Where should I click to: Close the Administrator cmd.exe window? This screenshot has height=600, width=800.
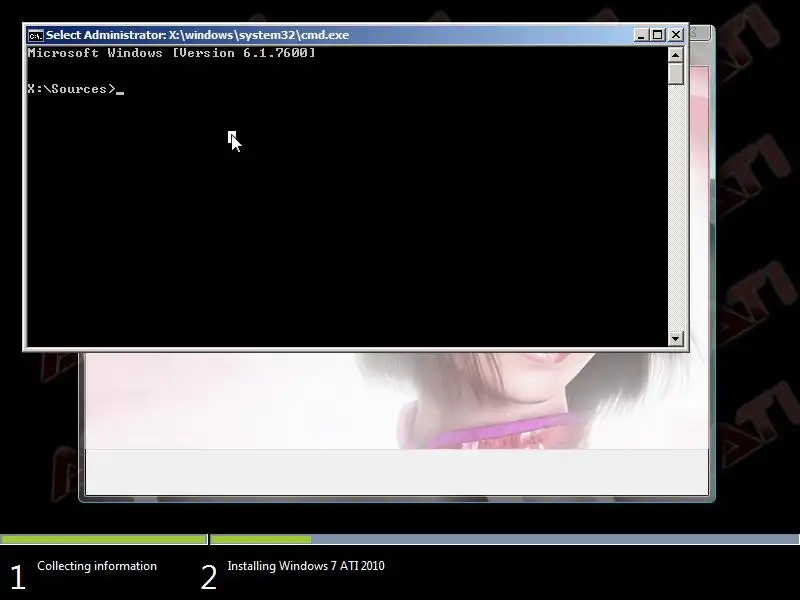[x=676, y=35]
